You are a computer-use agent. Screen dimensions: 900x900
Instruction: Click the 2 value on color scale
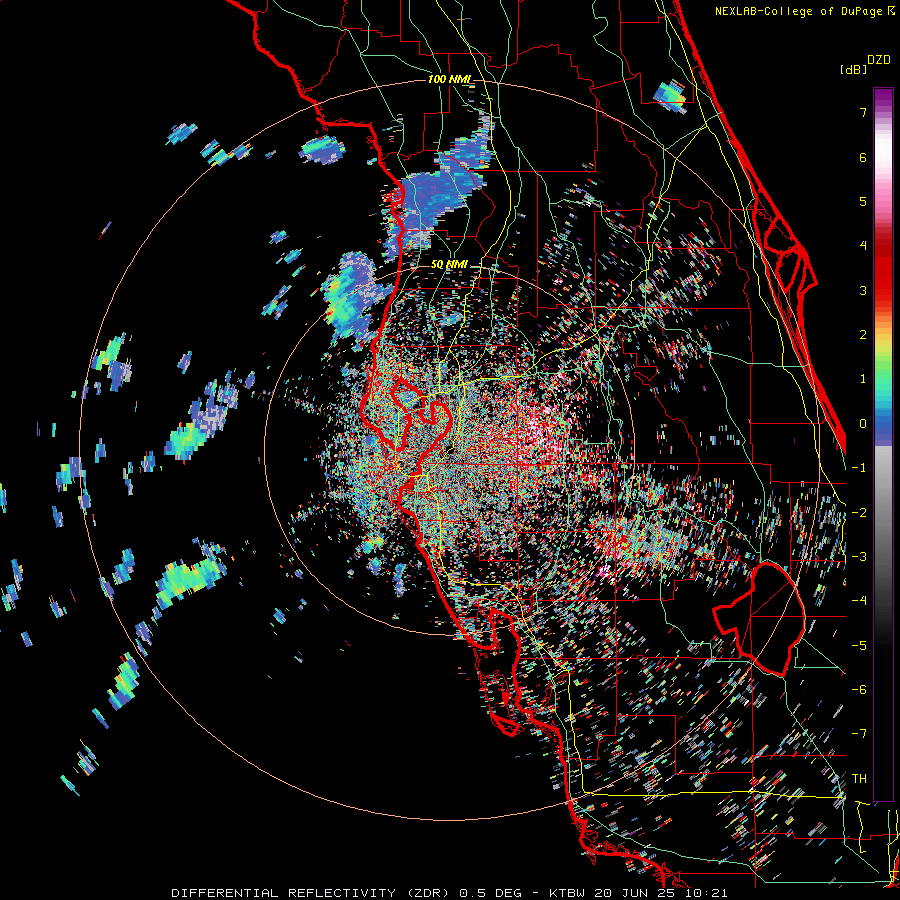coord(863,335)
